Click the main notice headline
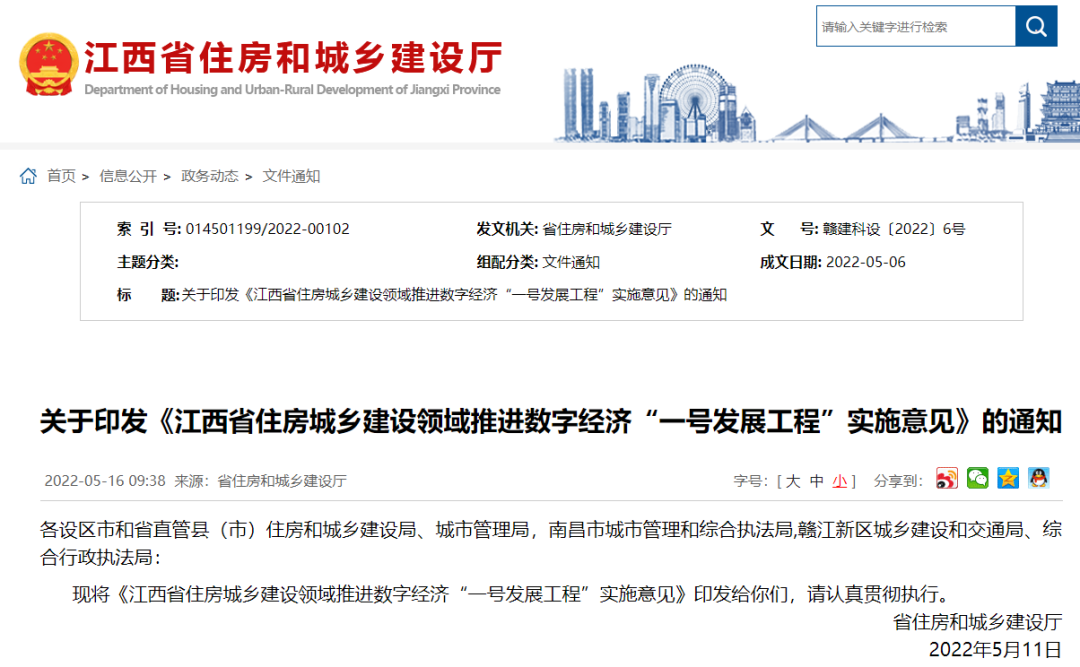Viewport: 1080px width, 667px height. (540, 420)
